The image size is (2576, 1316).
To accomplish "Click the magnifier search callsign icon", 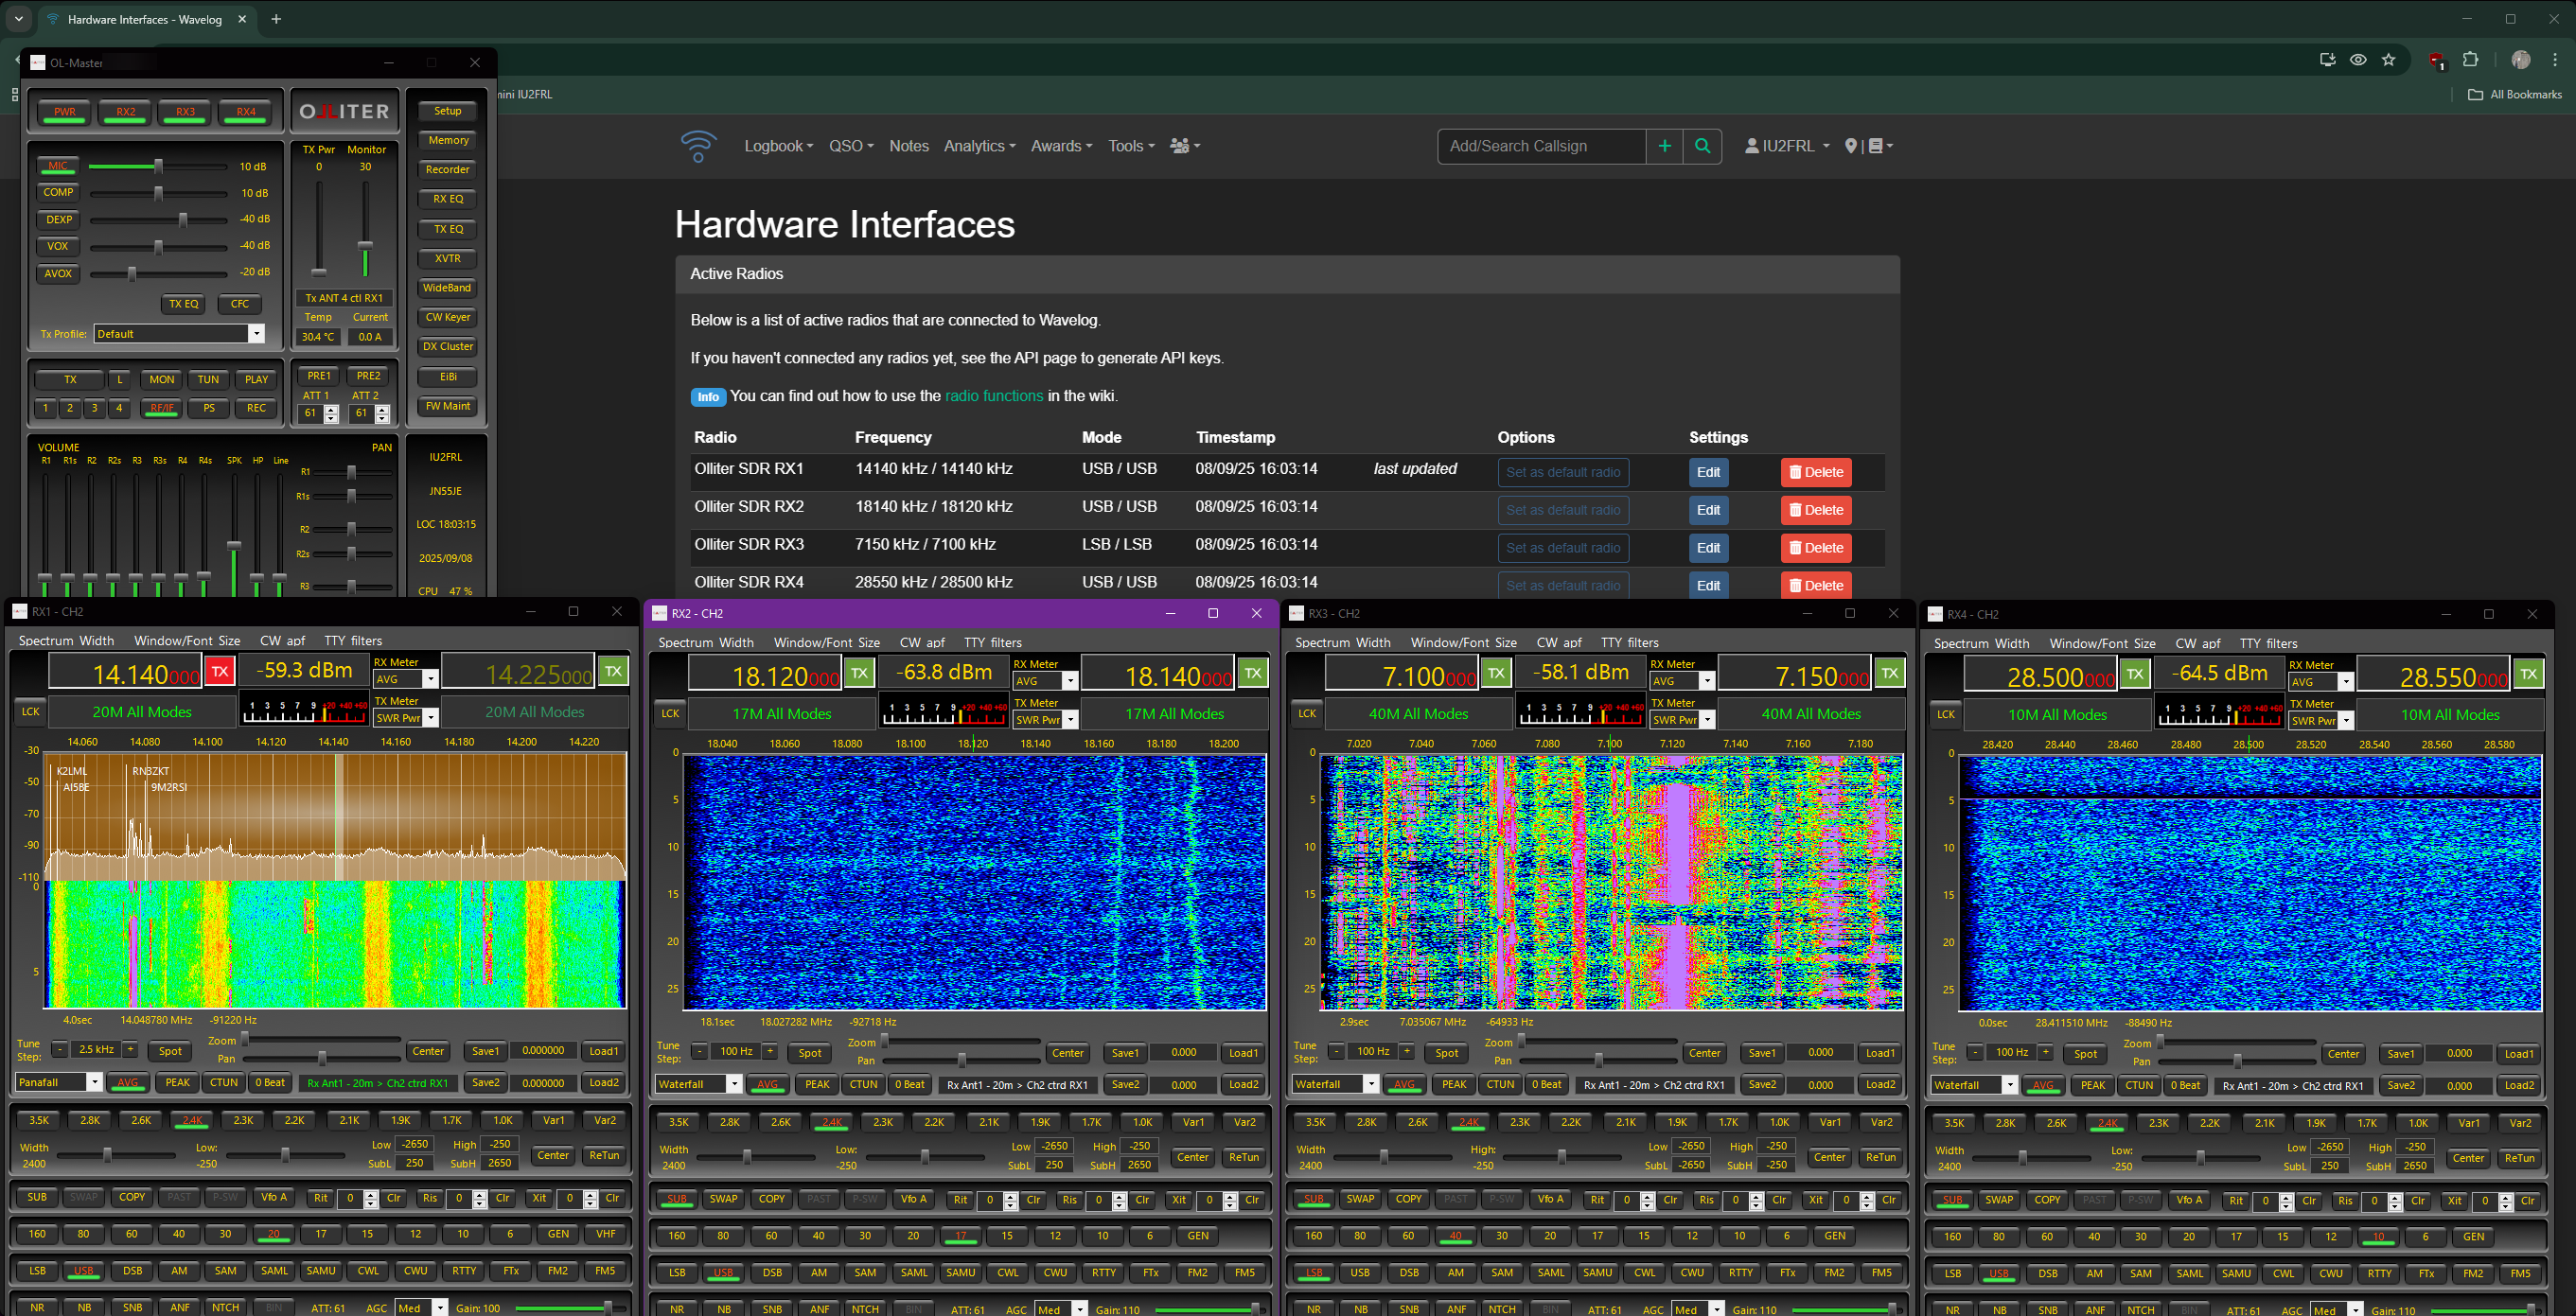I will 1702,146.
